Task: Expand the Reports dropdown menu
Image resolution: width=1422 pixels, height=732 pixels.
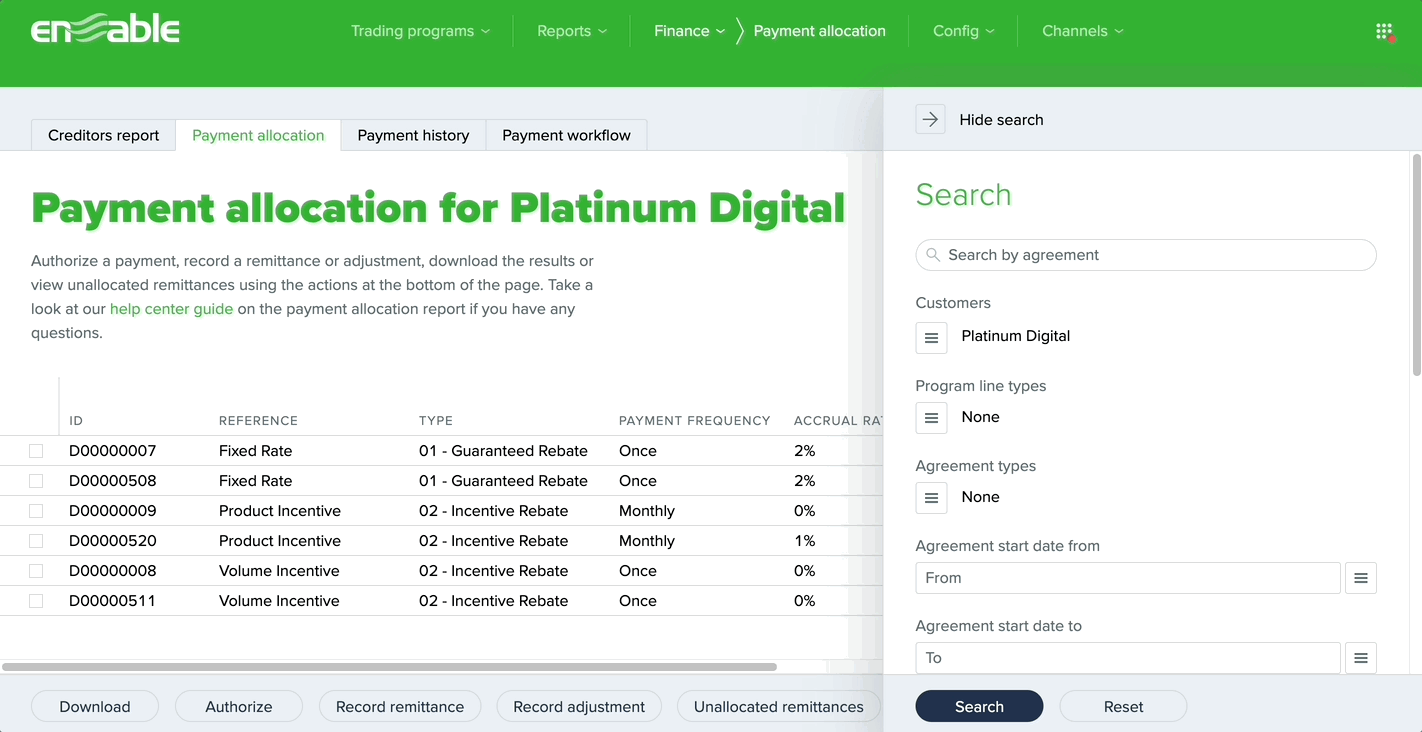Action: pyautogui.click(x=571, y=31)
